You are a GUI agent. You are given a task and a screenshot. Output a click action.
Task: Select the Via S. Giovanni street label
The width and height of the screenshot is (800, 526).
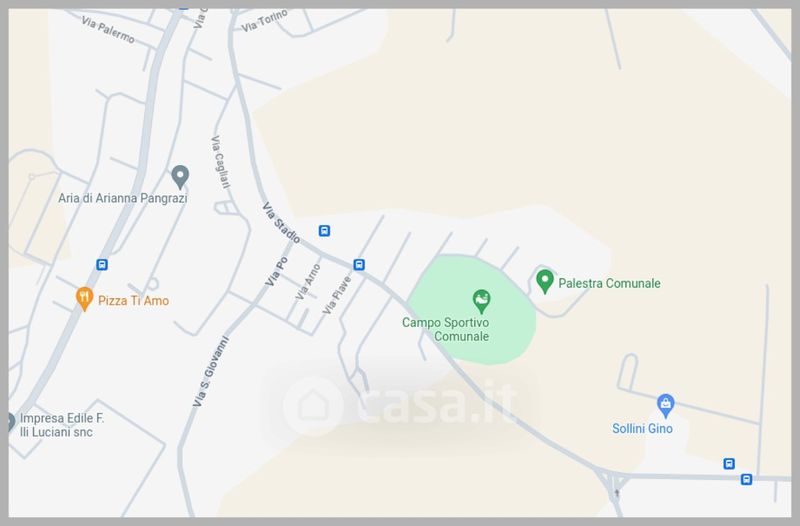click(210, 371)
